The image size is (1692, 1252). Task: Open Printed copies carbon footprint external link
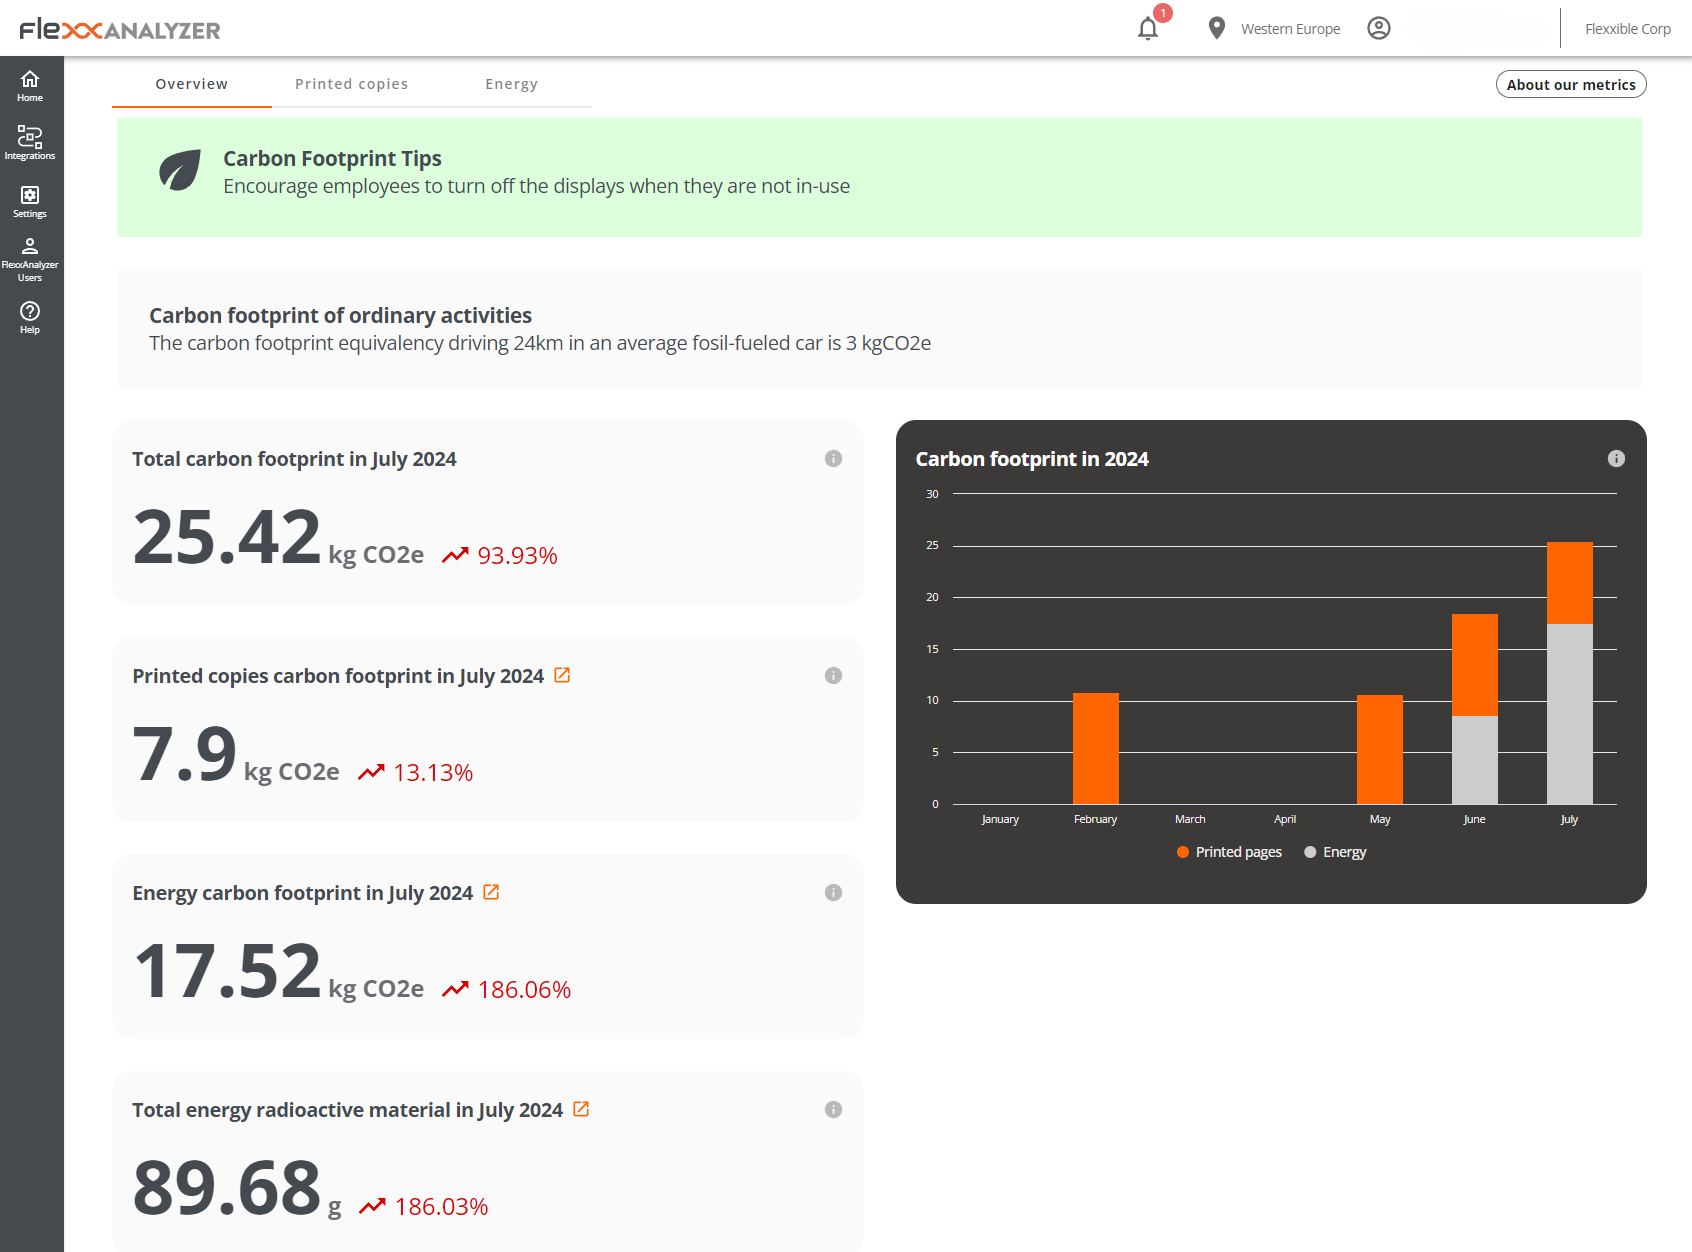click(562, 675)
